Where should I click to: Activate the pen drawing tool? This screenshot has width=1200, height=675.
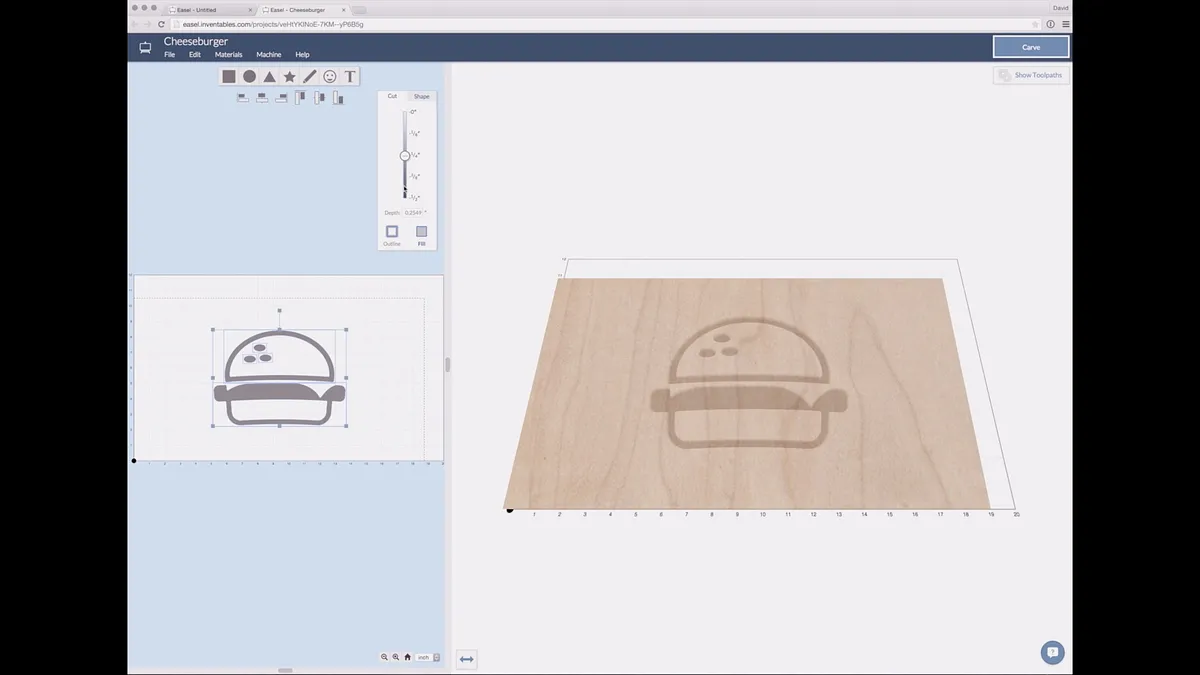click(x=310, y=77)
